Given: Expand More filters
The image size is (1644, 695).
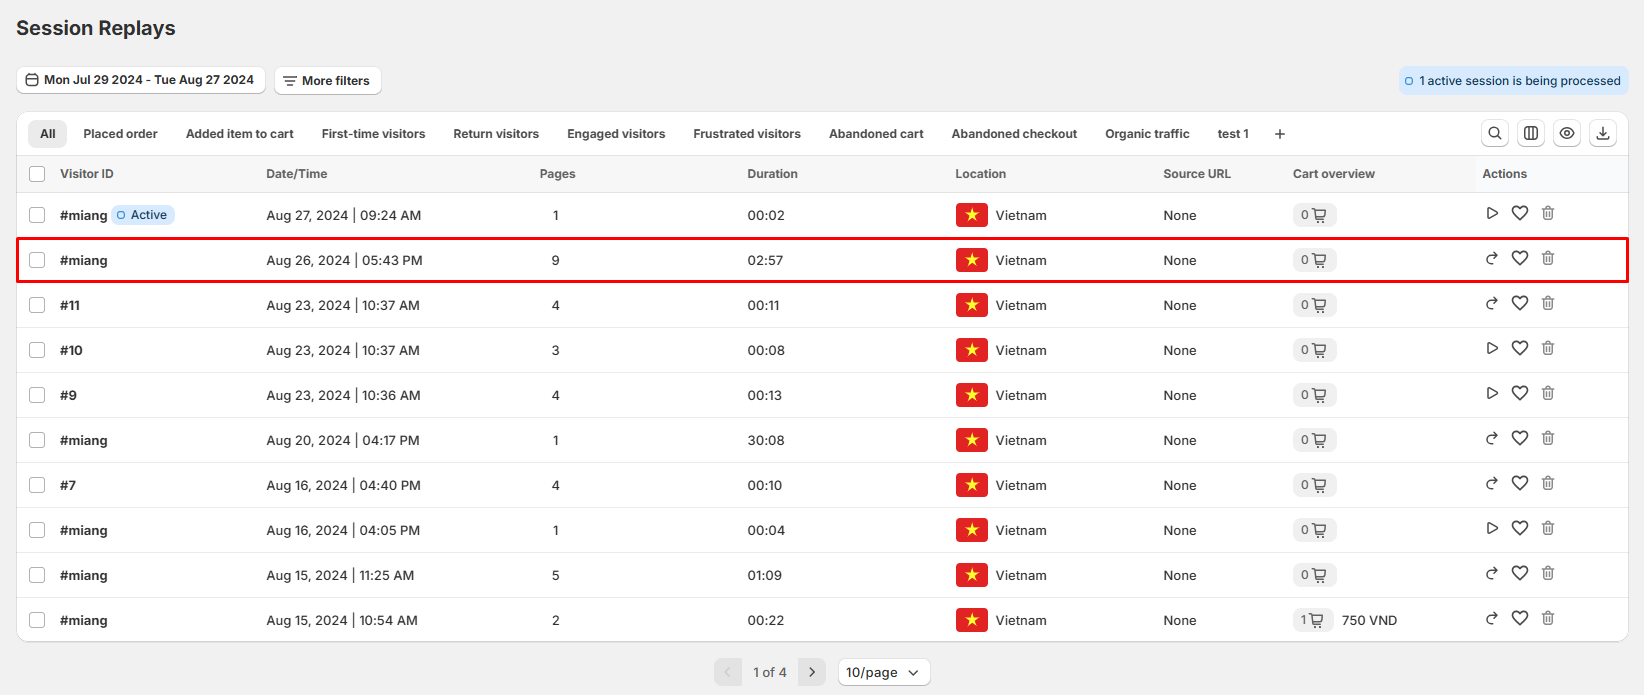Looking at the screenshot, I should (327, 80).
